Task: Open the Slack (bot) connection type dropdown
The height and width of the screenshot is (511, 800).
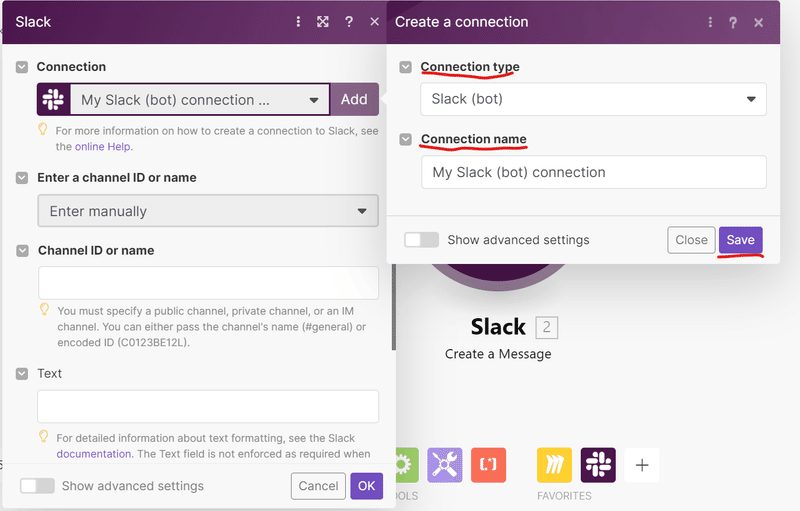Action: (x=593, y=99)
